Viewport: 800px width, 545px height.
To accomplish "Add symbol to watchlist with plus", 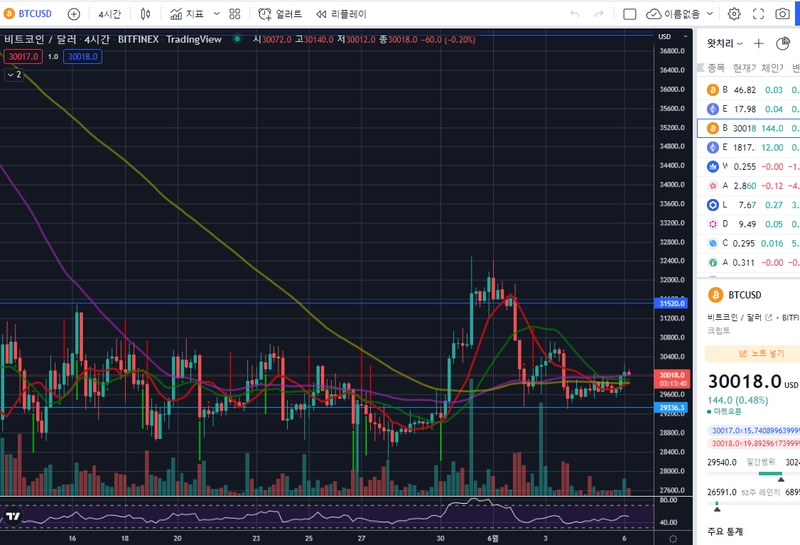I will (759, 44).
